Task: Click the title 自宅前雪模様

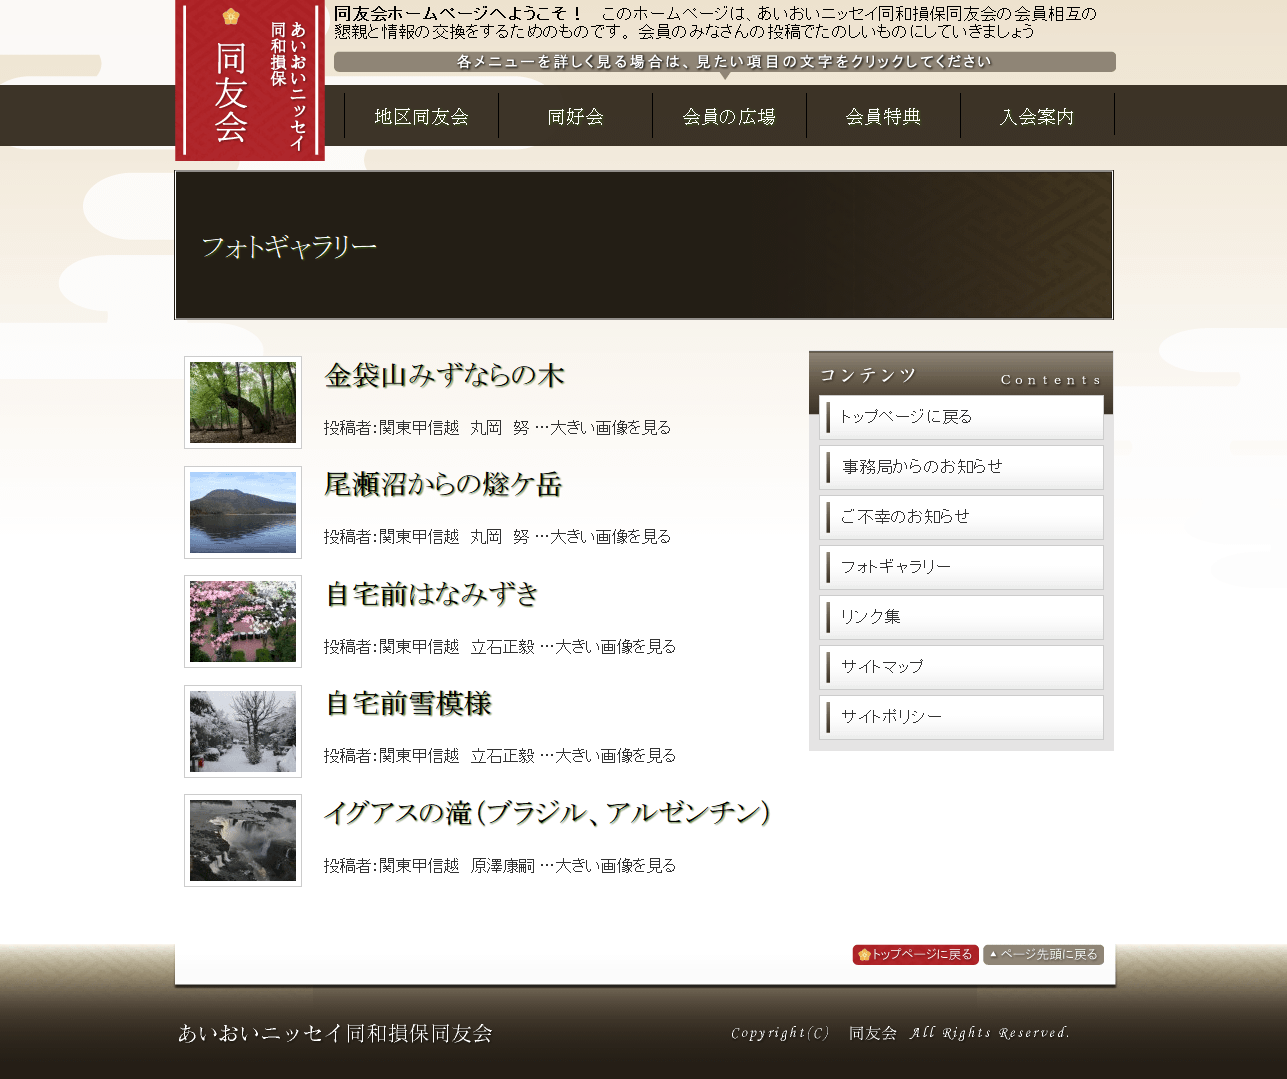Action: pyautogui.click(x=409, y=704)
